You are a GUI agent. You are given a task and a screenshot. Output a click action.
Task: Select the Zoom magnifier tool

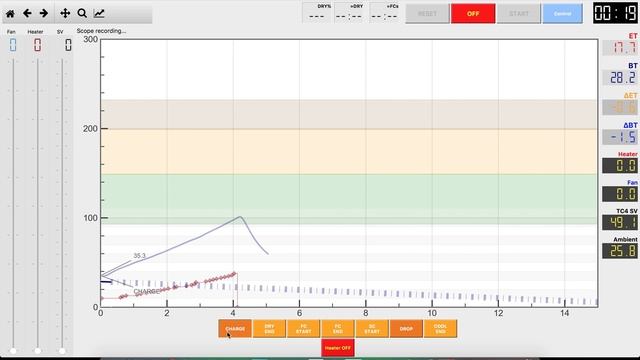[x=82, y=13]
